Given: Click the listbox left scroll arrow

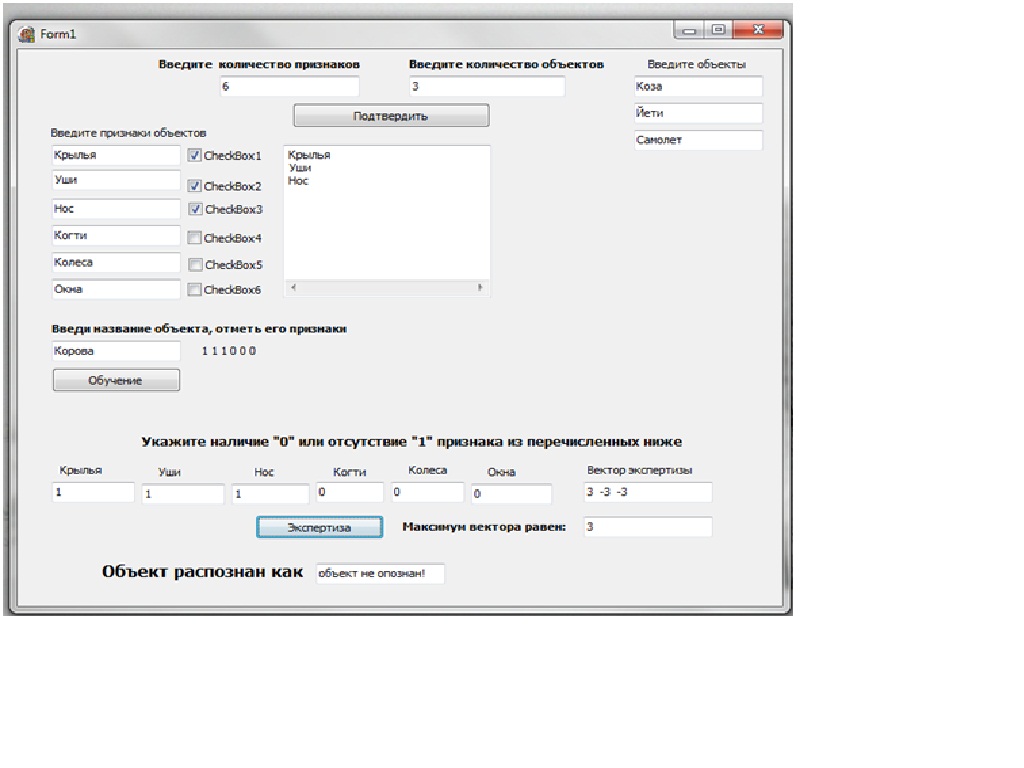Looking at the screenshot, I should [293, 288].
